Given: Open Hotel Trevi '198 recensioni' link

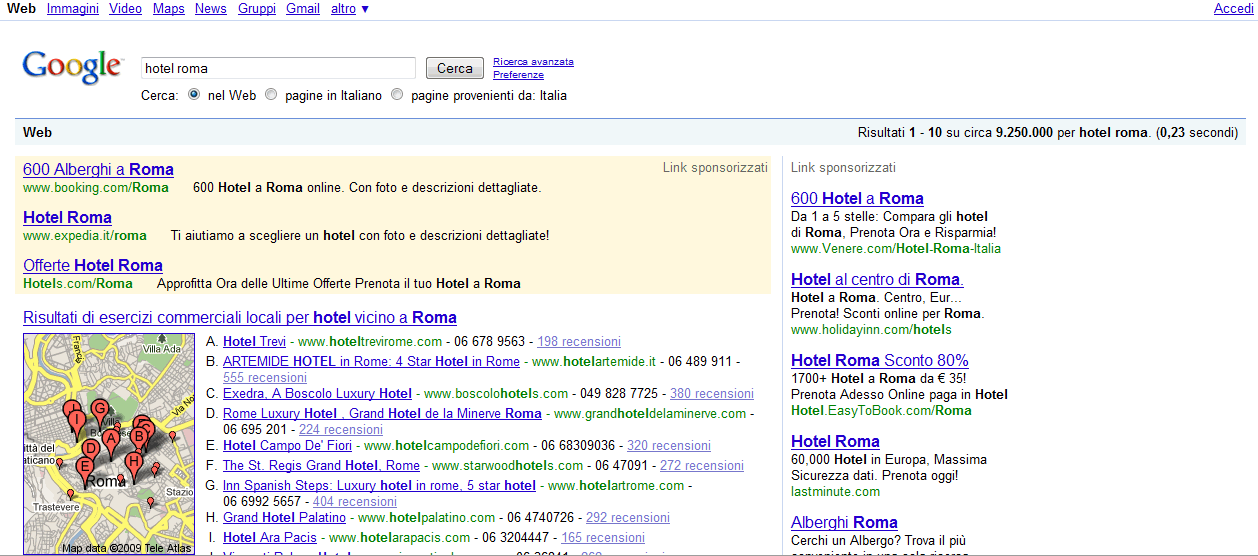Looking at the screenshot, I should coord(579,342).
